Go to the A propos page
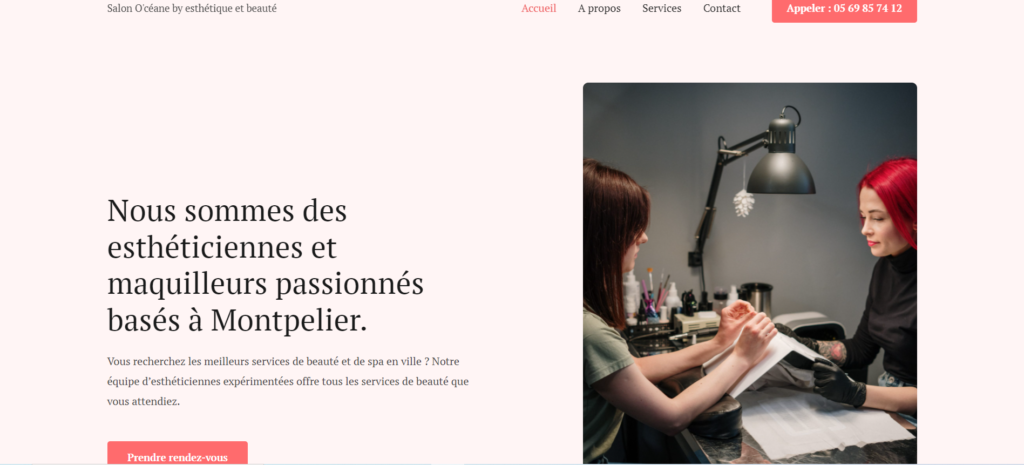This screenshot has height=465, width=1024. coord(599,8)
